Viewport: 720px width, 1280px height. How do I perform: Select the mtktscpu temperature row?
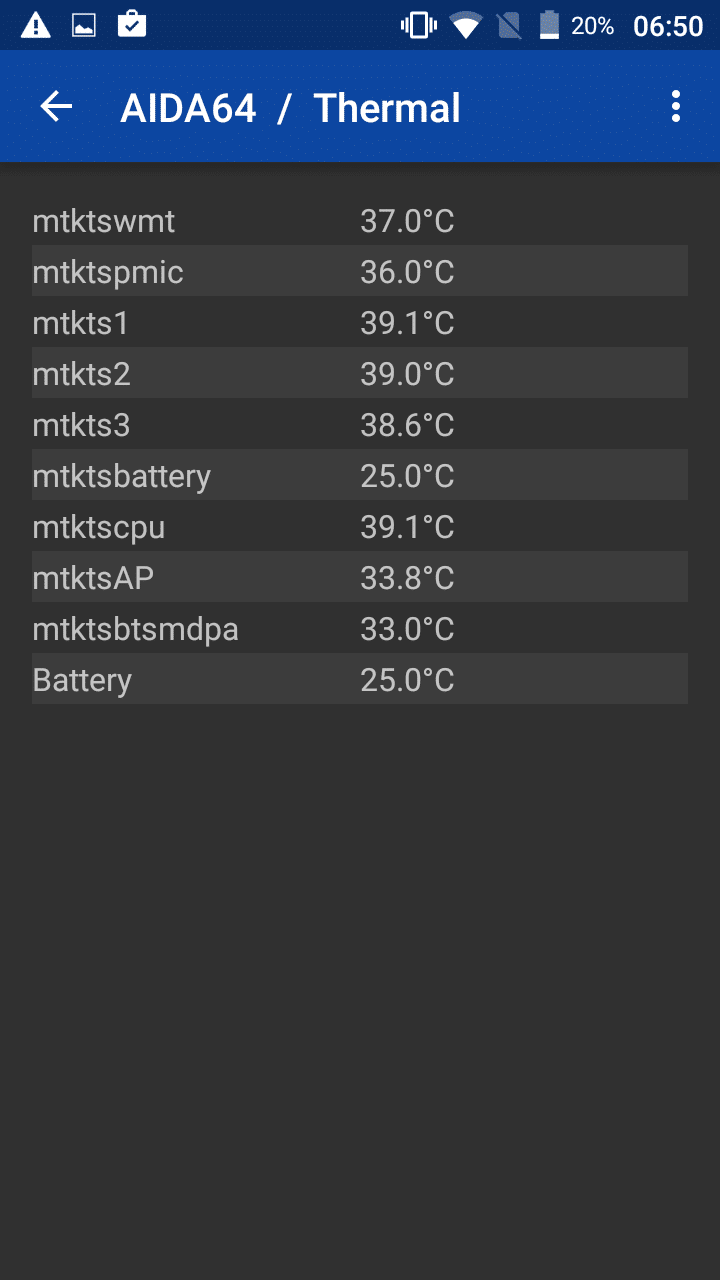(x=360, y=526)
